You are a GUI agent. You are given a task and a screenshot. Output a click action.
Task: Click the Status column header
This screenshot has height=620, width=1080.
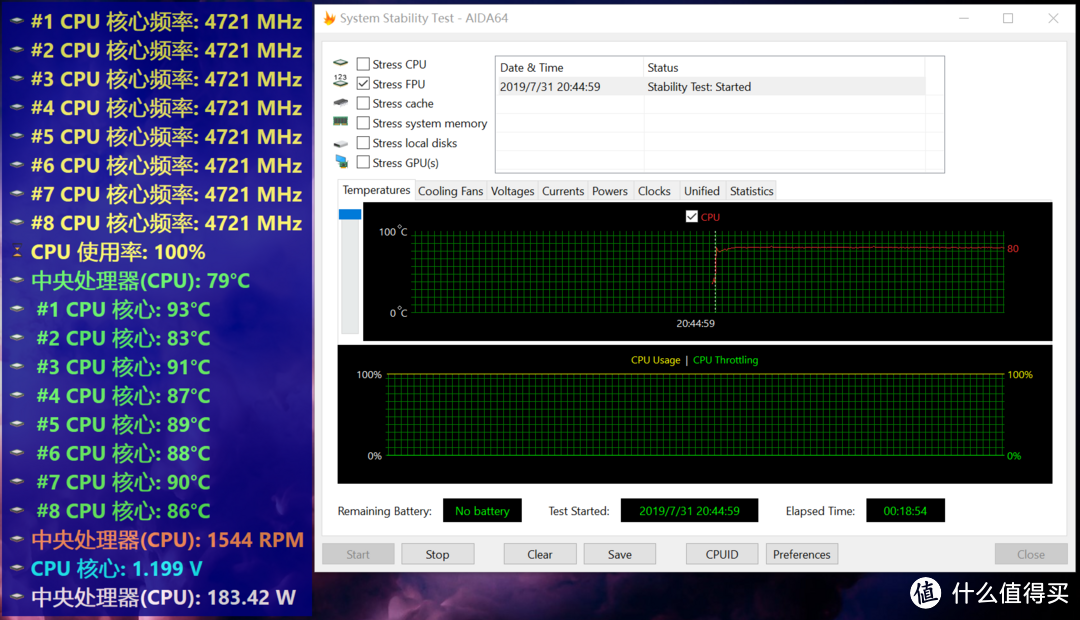point(784,68)
